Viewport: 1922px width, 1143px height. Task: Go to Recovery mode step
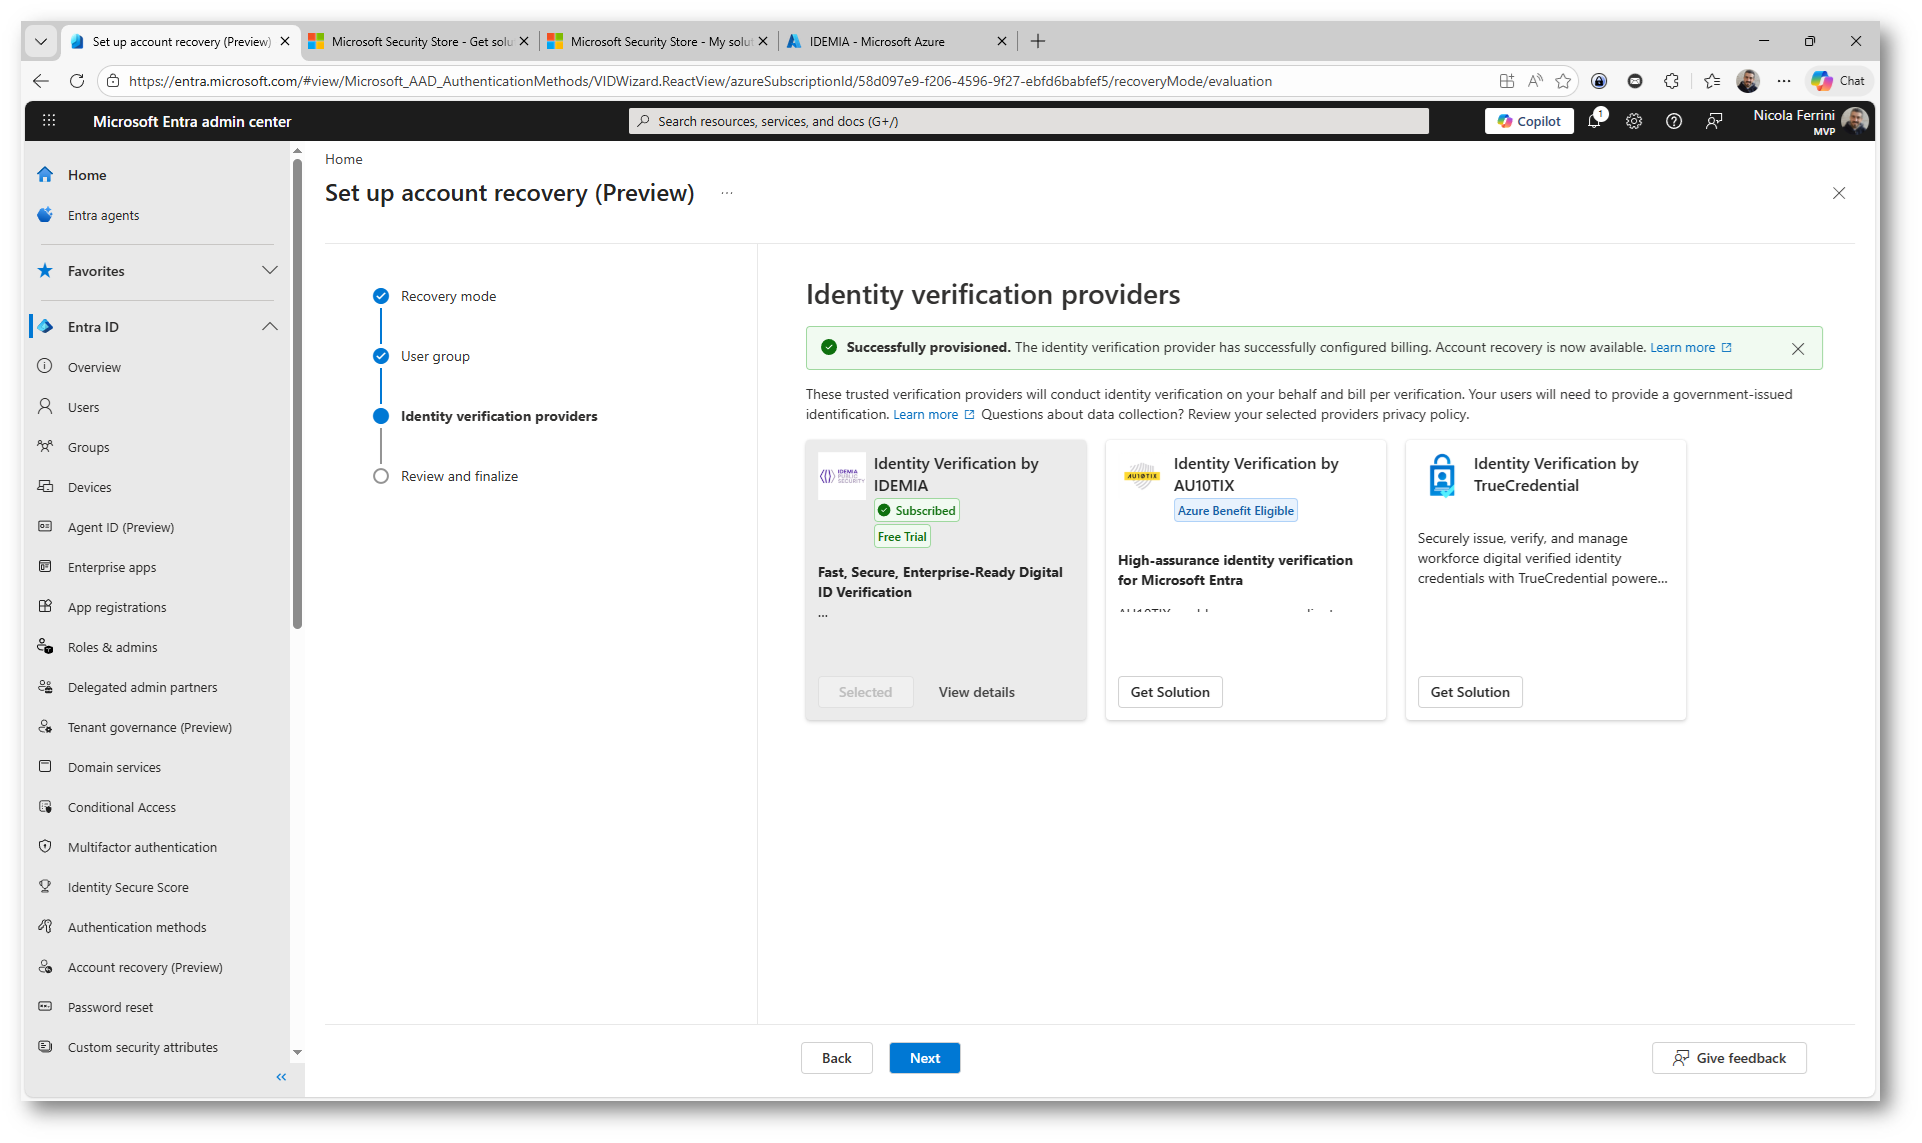(x=448, y=296)
